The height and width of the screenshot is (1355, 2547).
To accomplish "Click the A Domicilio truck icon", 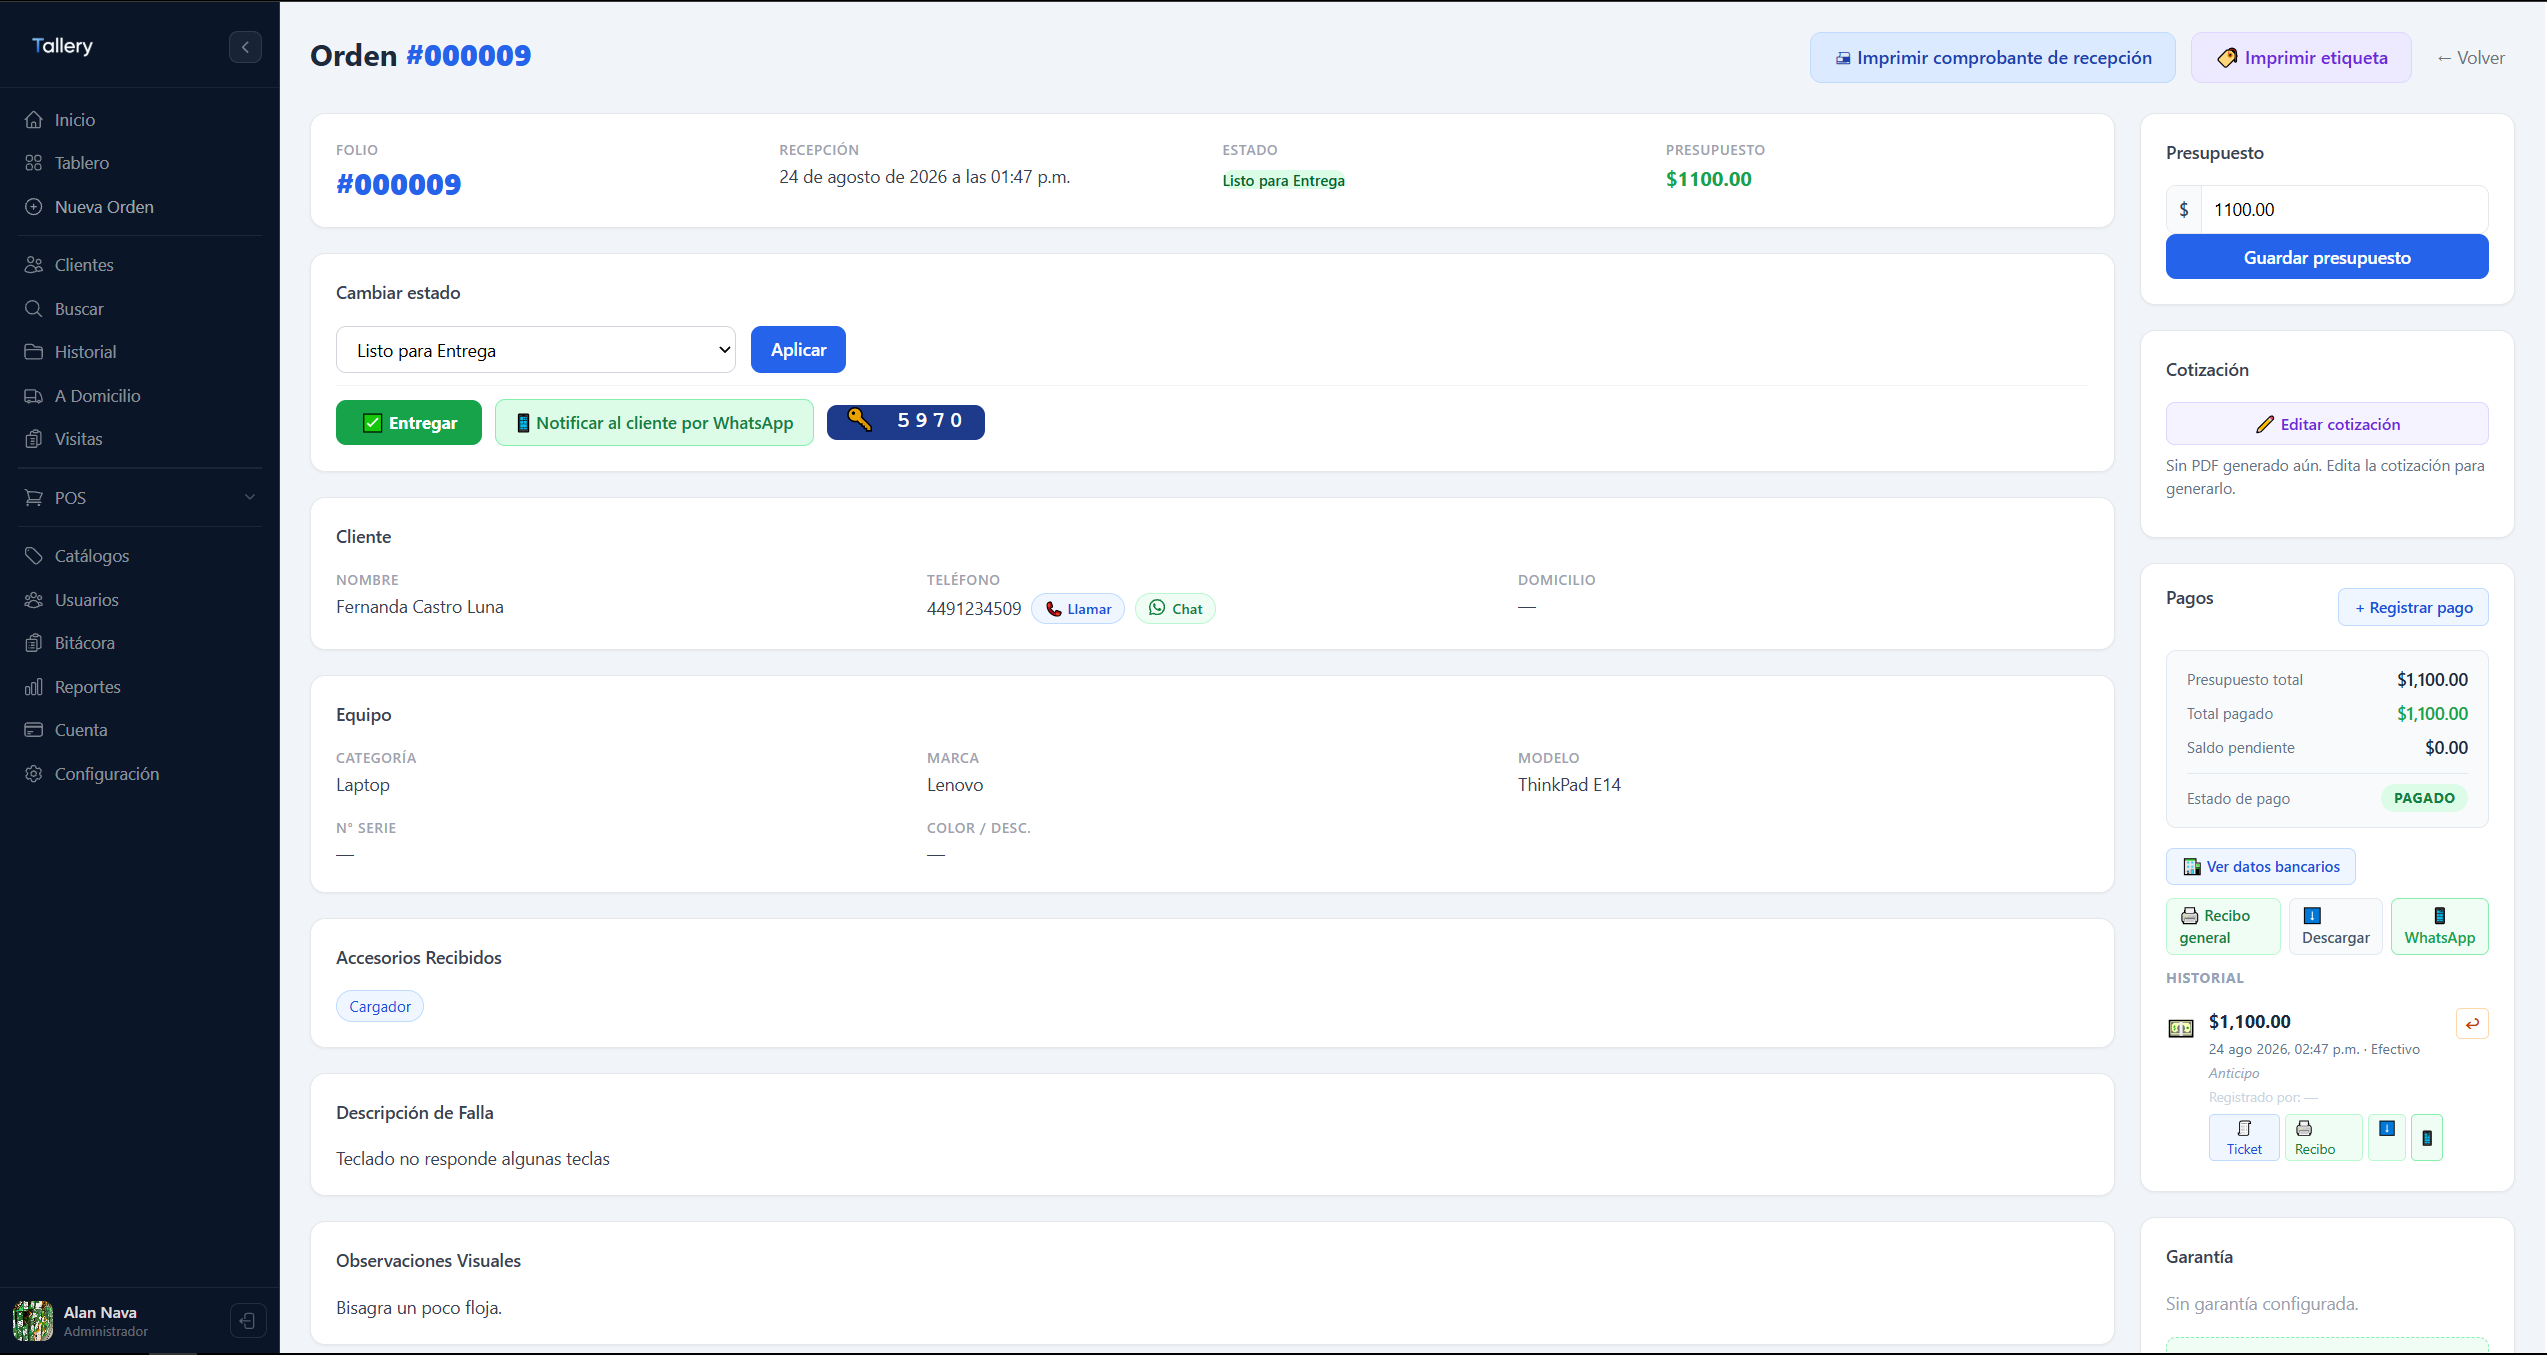I will pyautogui.click(x=34, y=396).
